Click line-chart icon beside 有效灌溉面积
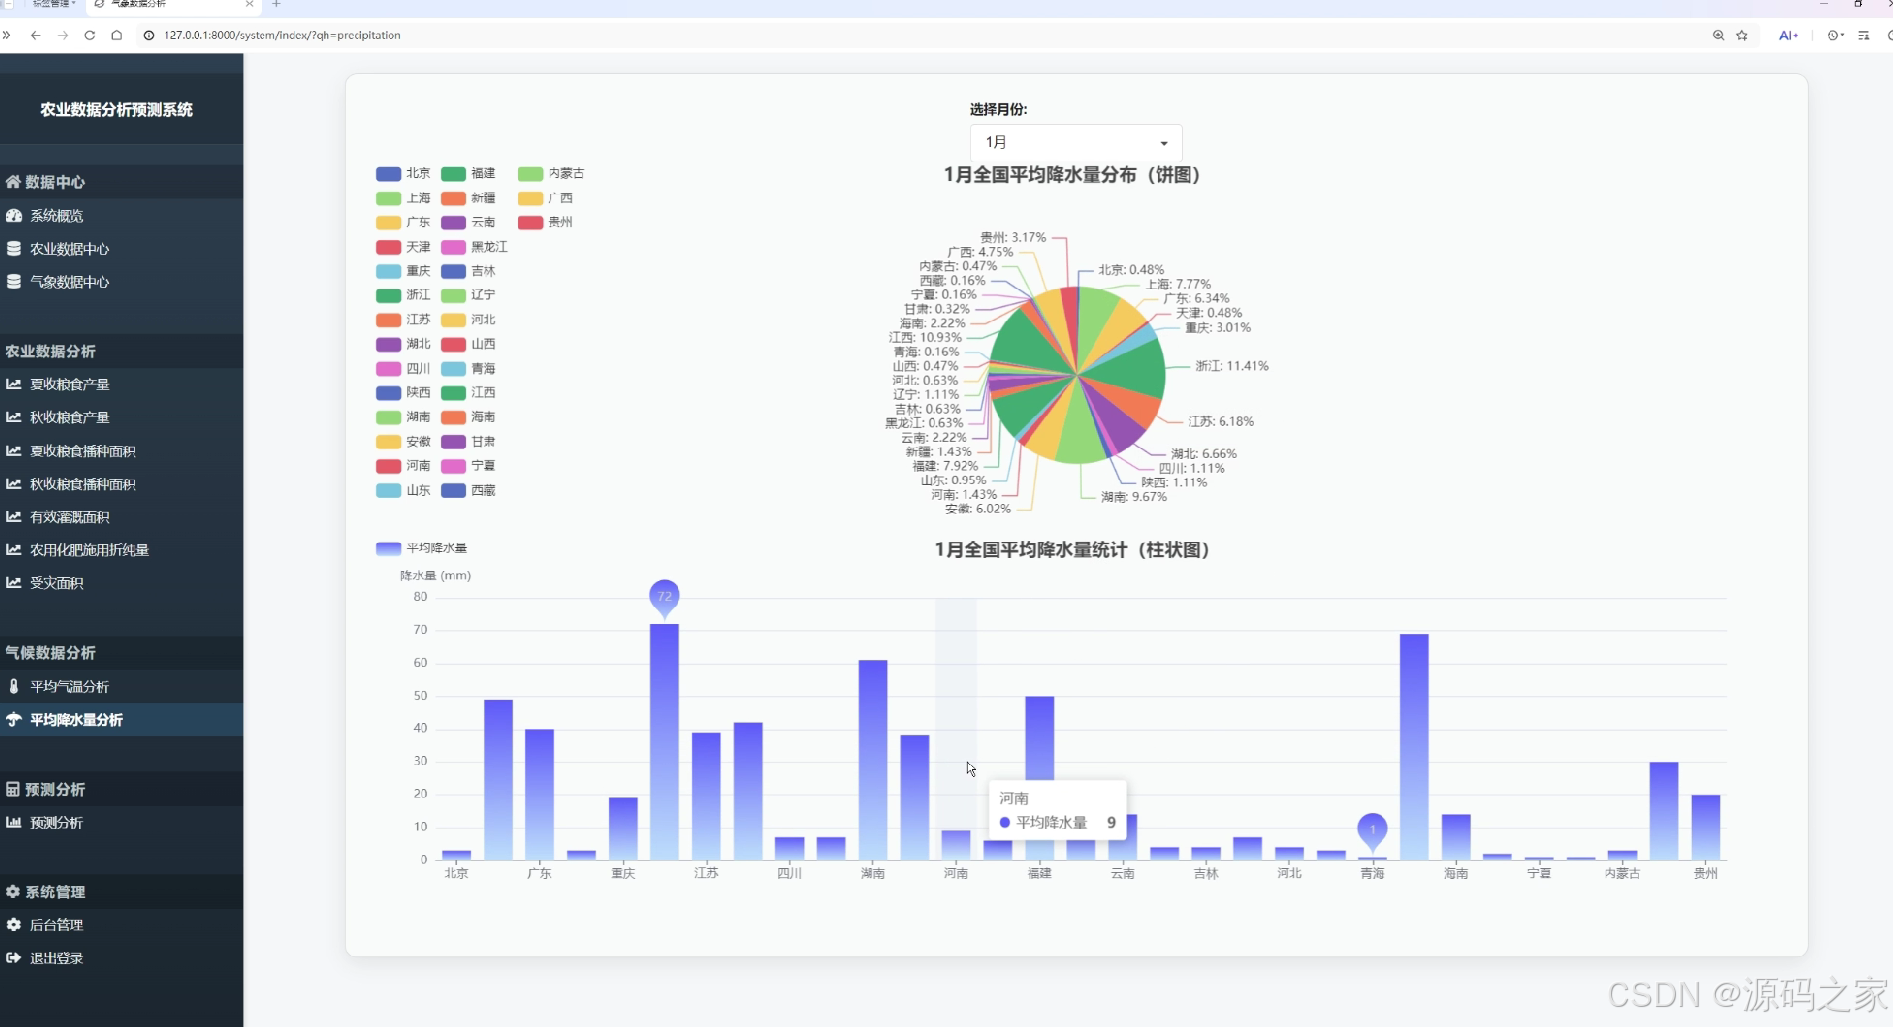 pyautogui.click(x=14, y=517)
